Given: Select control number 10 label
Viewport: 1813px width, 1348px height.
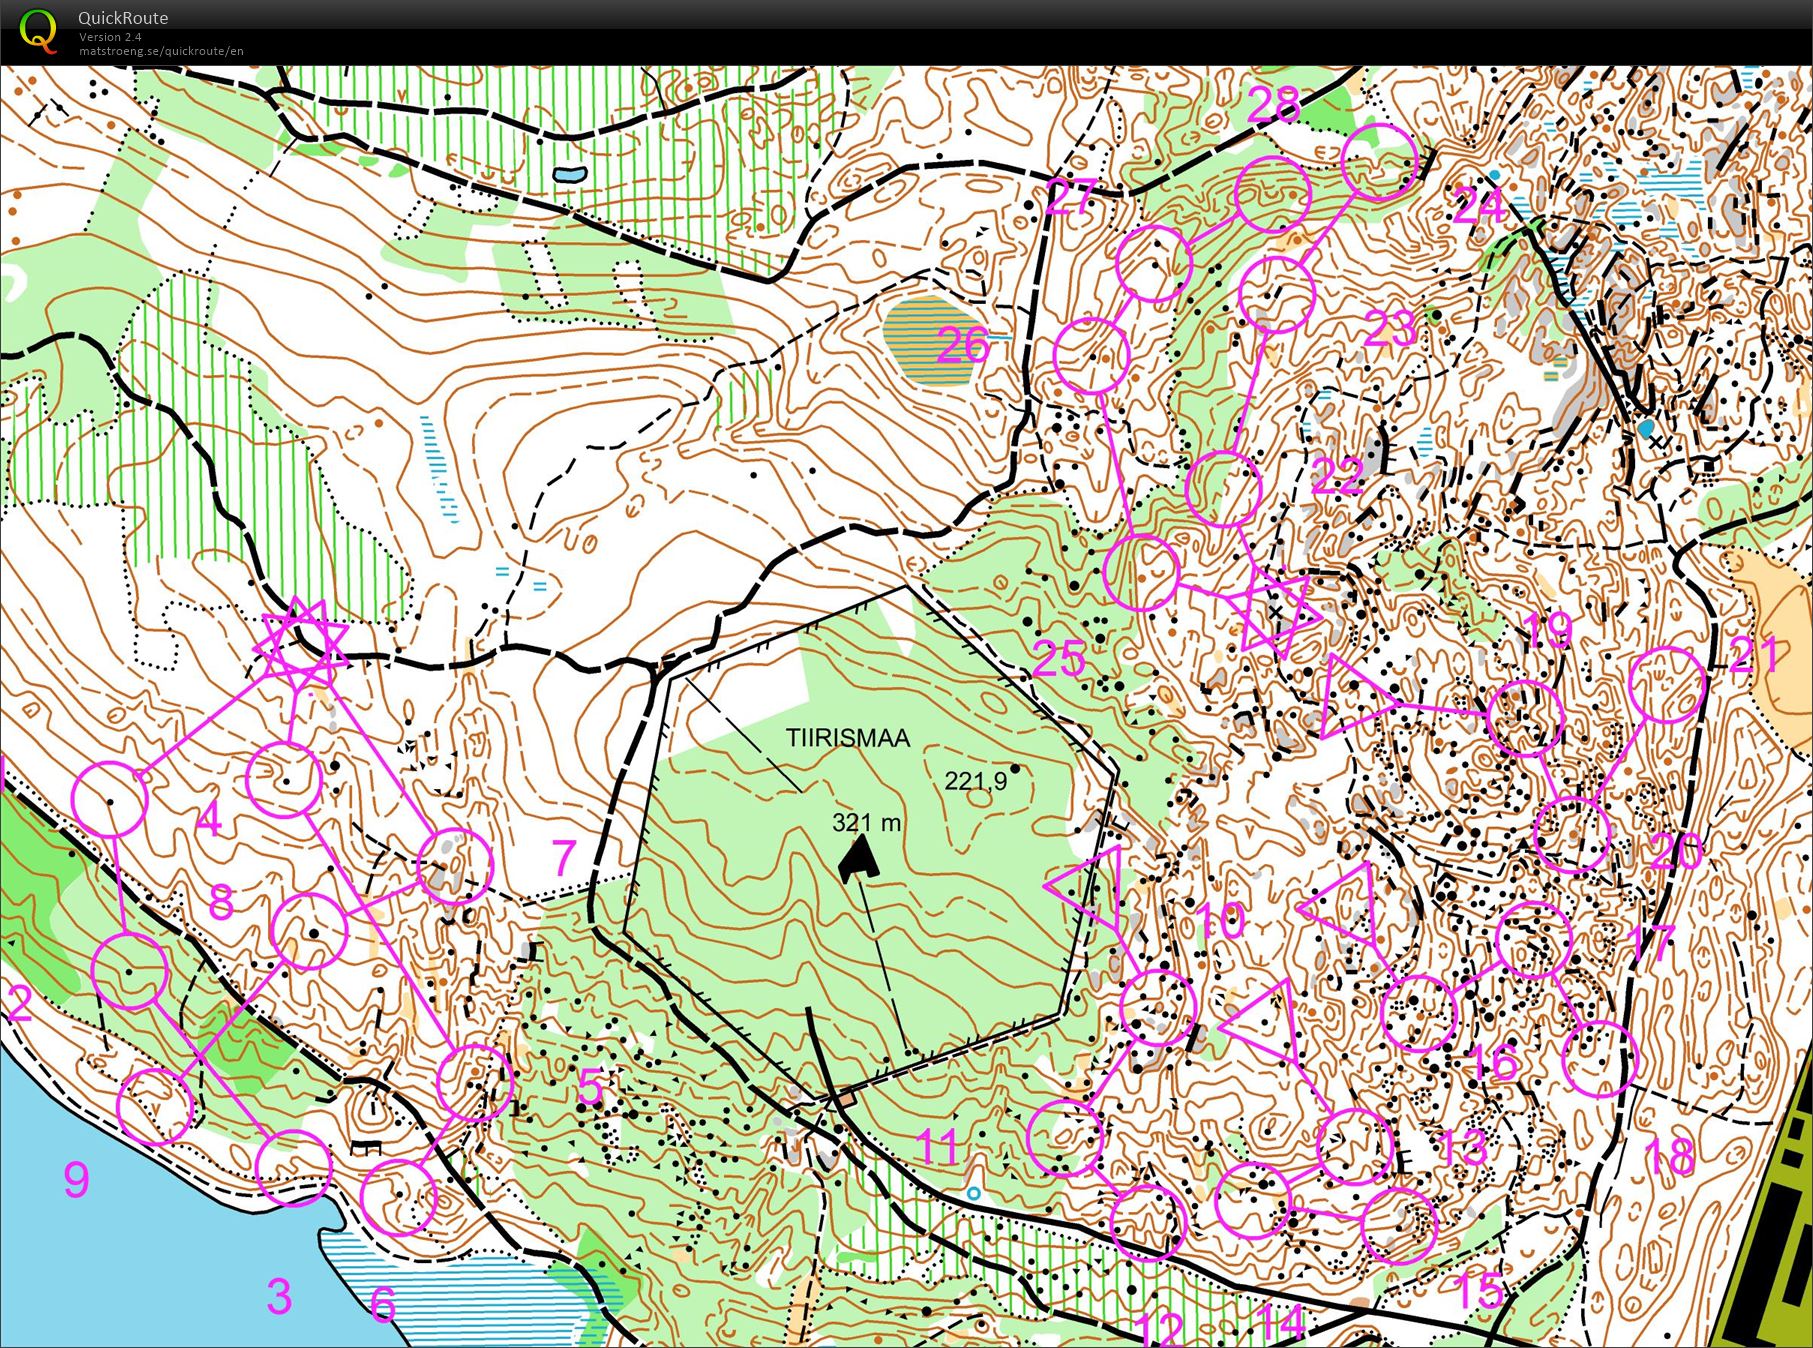Looking at the screenshot, I should (1220, 920).
